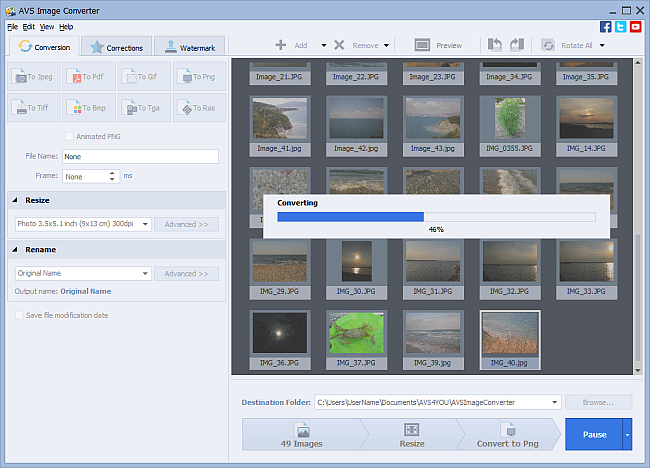650x468 pixels.
Task: Select the To Jpeg format button
Action: [34, 77]
